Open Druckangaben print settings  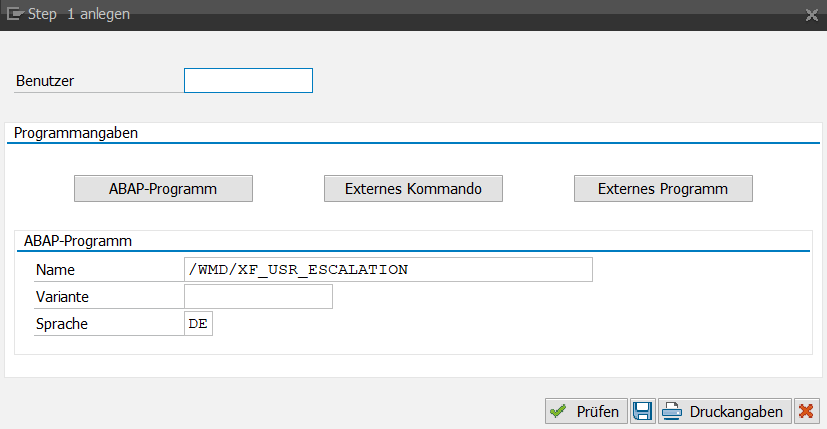click(724, 411)
